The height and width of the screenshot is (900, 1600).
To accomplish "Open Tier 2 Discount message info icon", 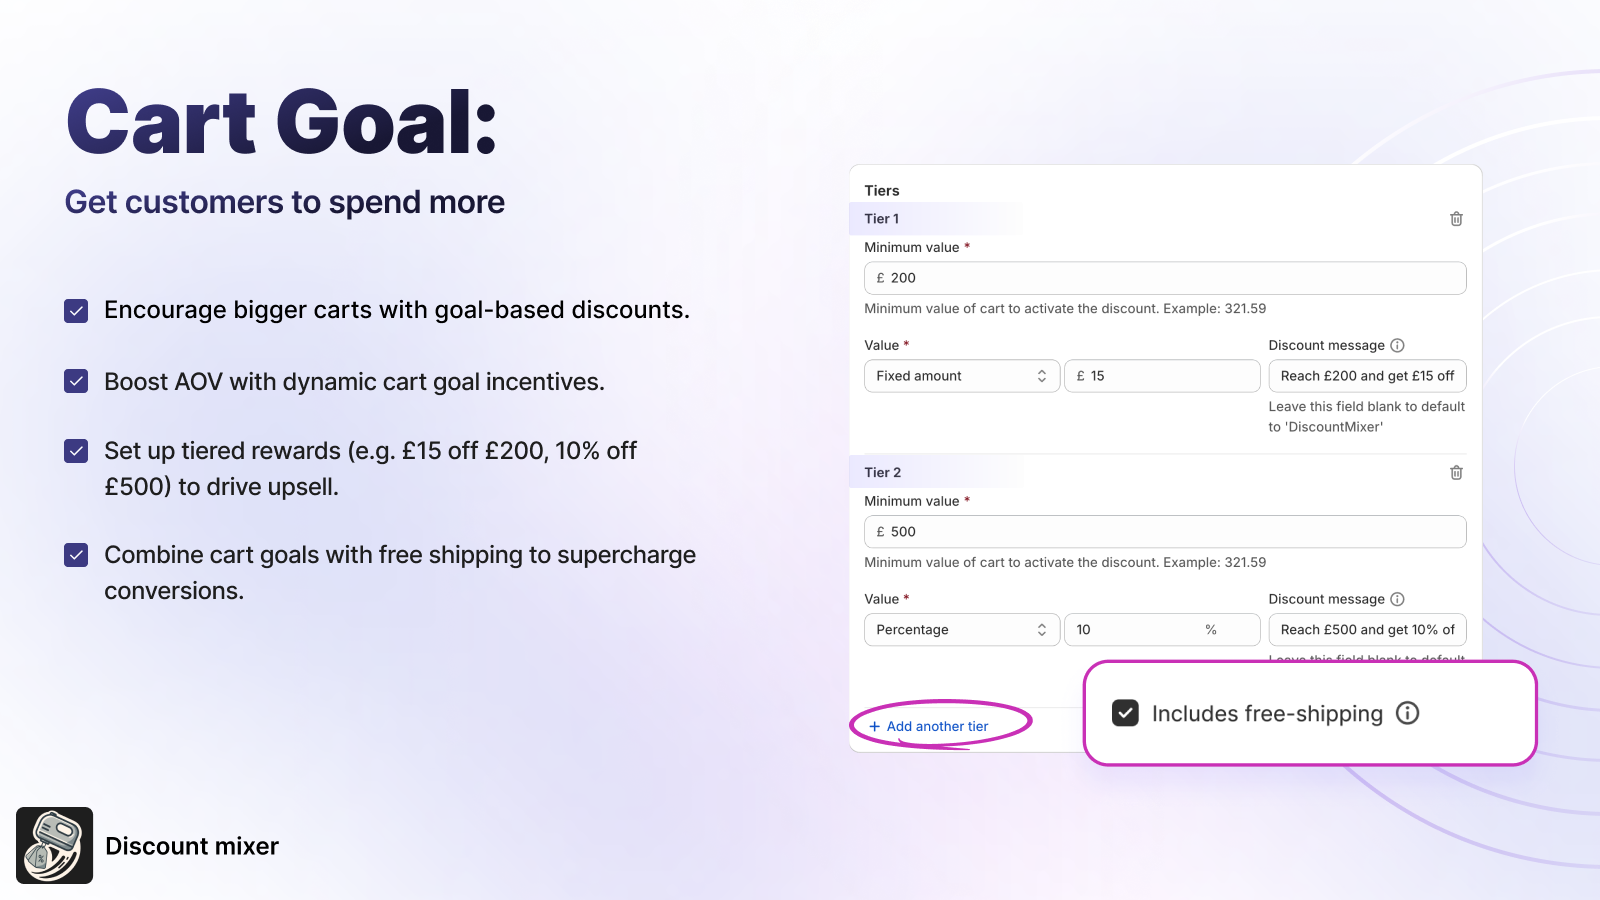I will point(1397,599).
